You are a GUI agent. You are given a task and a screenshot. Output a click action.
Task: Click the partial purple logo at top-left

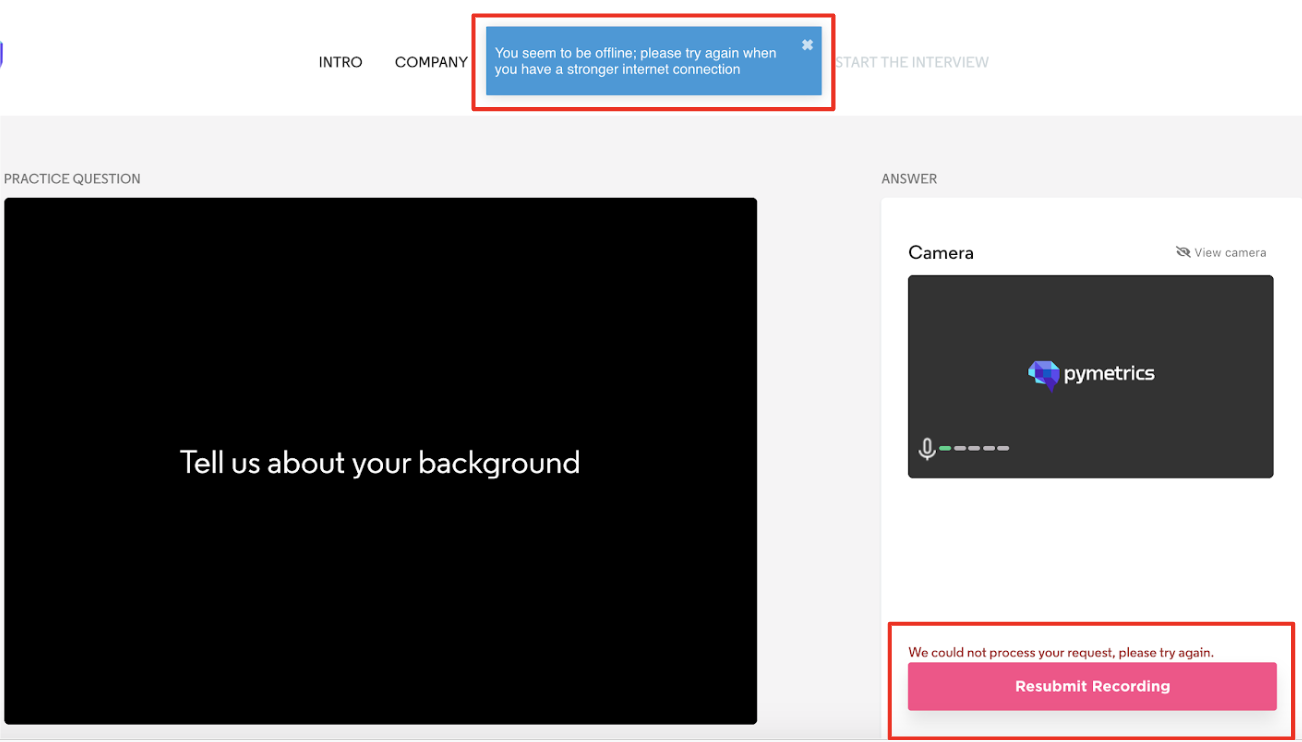[2, 55]
